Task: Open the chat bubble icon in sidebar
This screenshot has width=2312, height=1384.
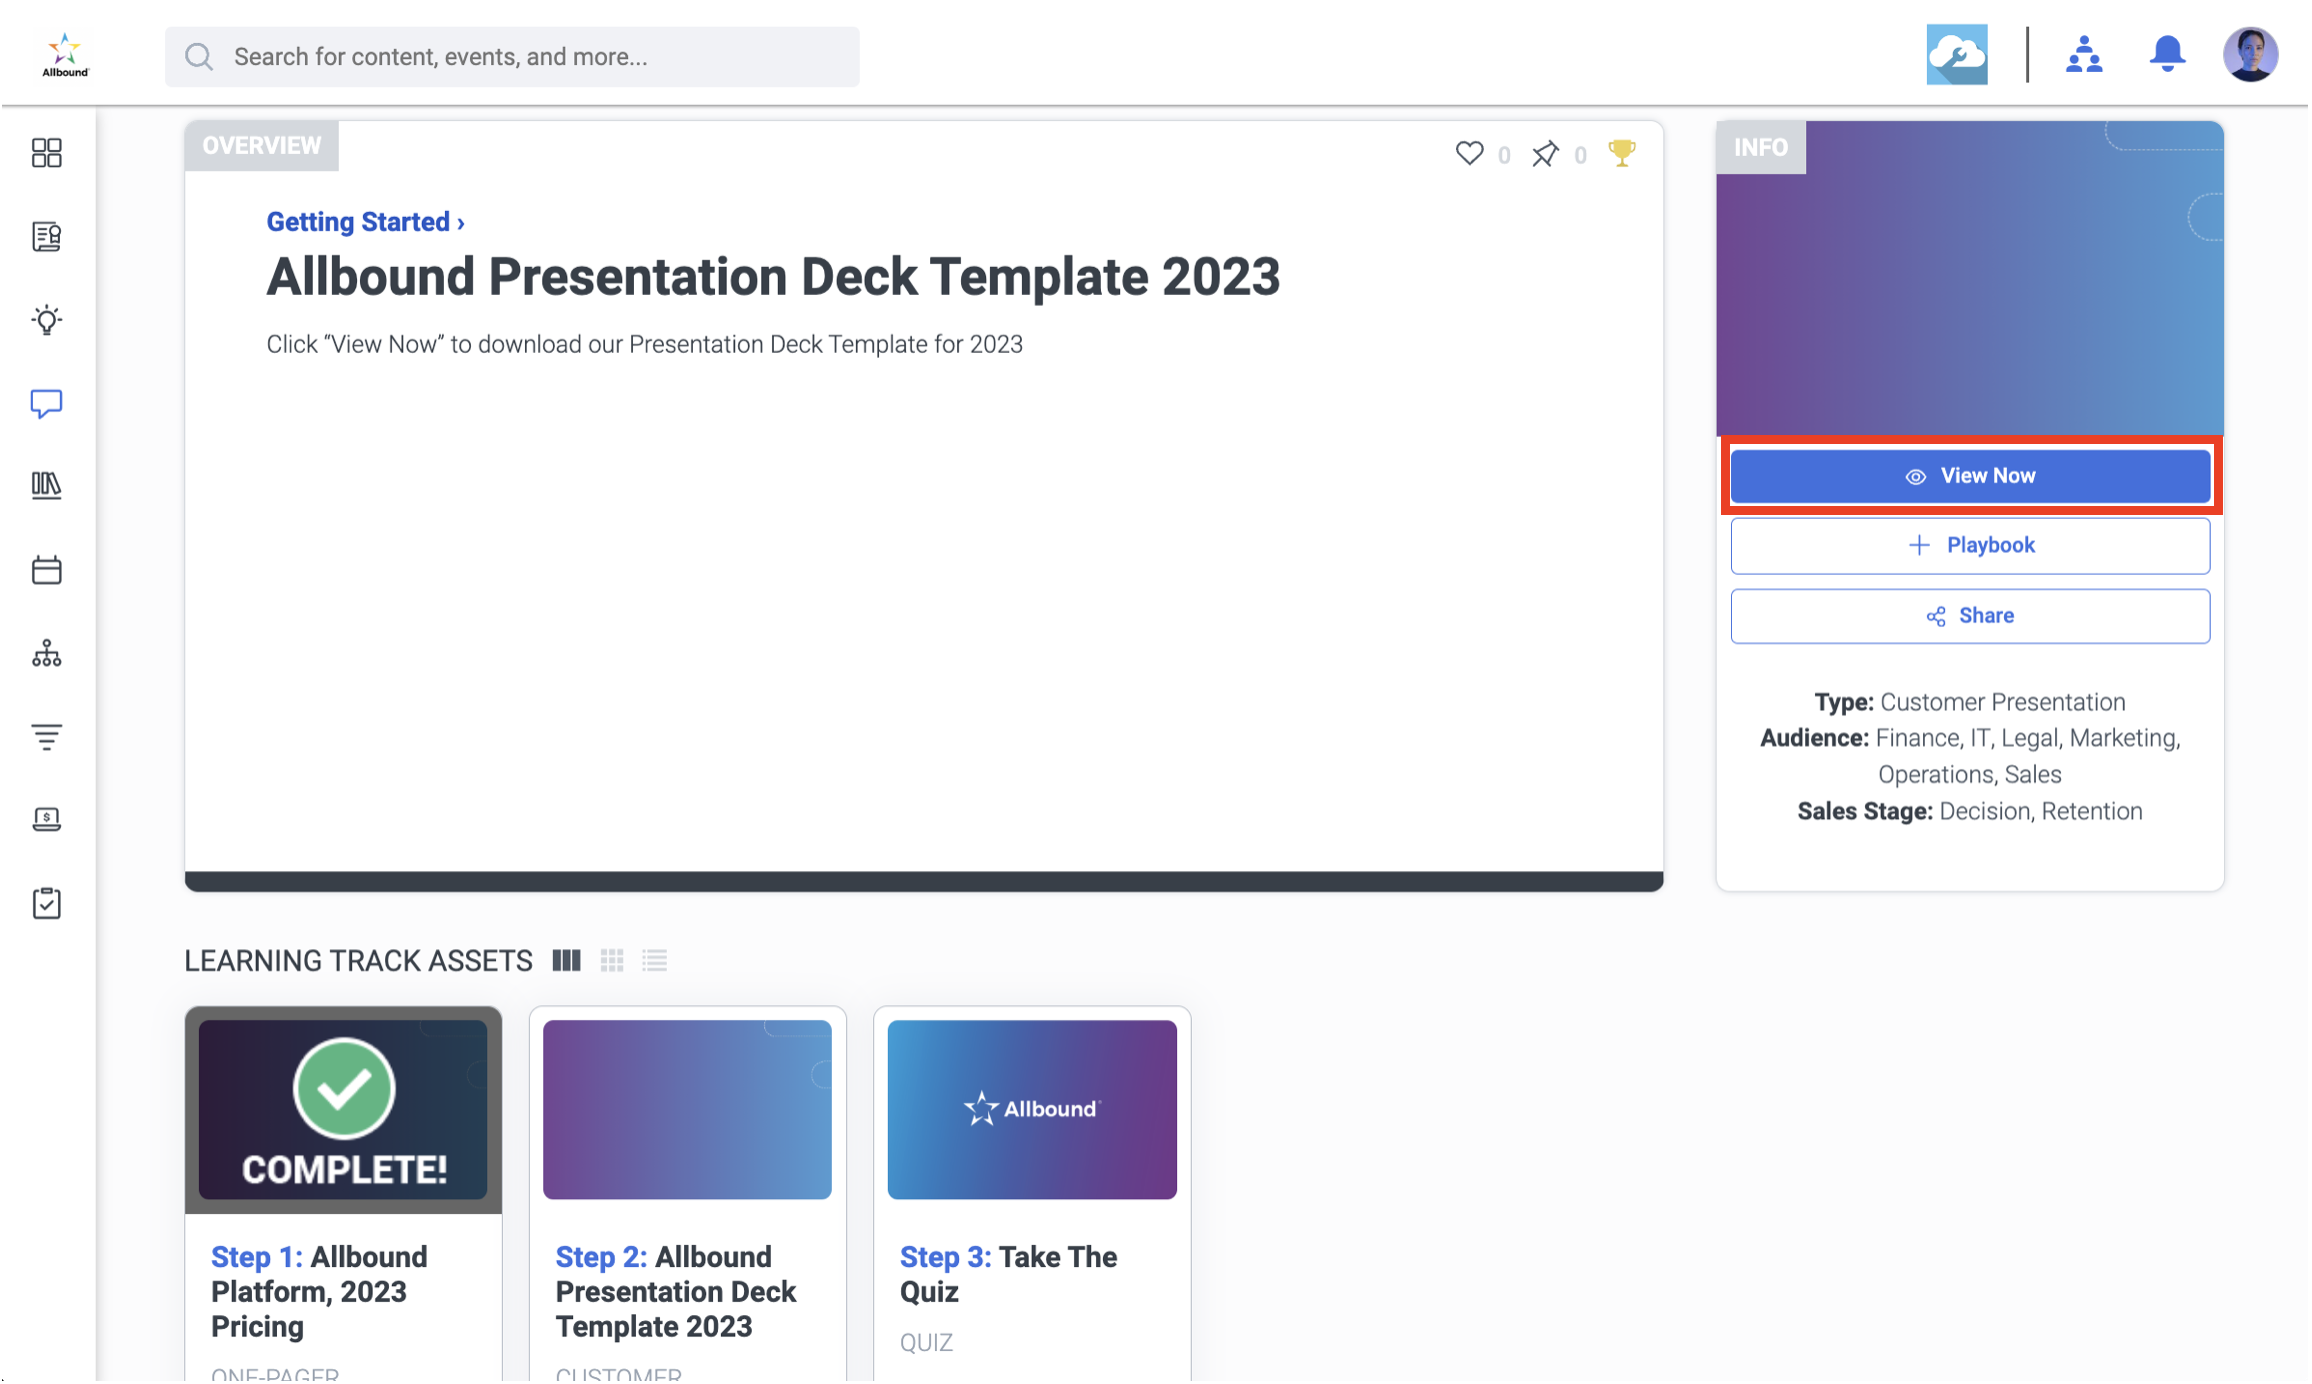Action: [47, 403]
